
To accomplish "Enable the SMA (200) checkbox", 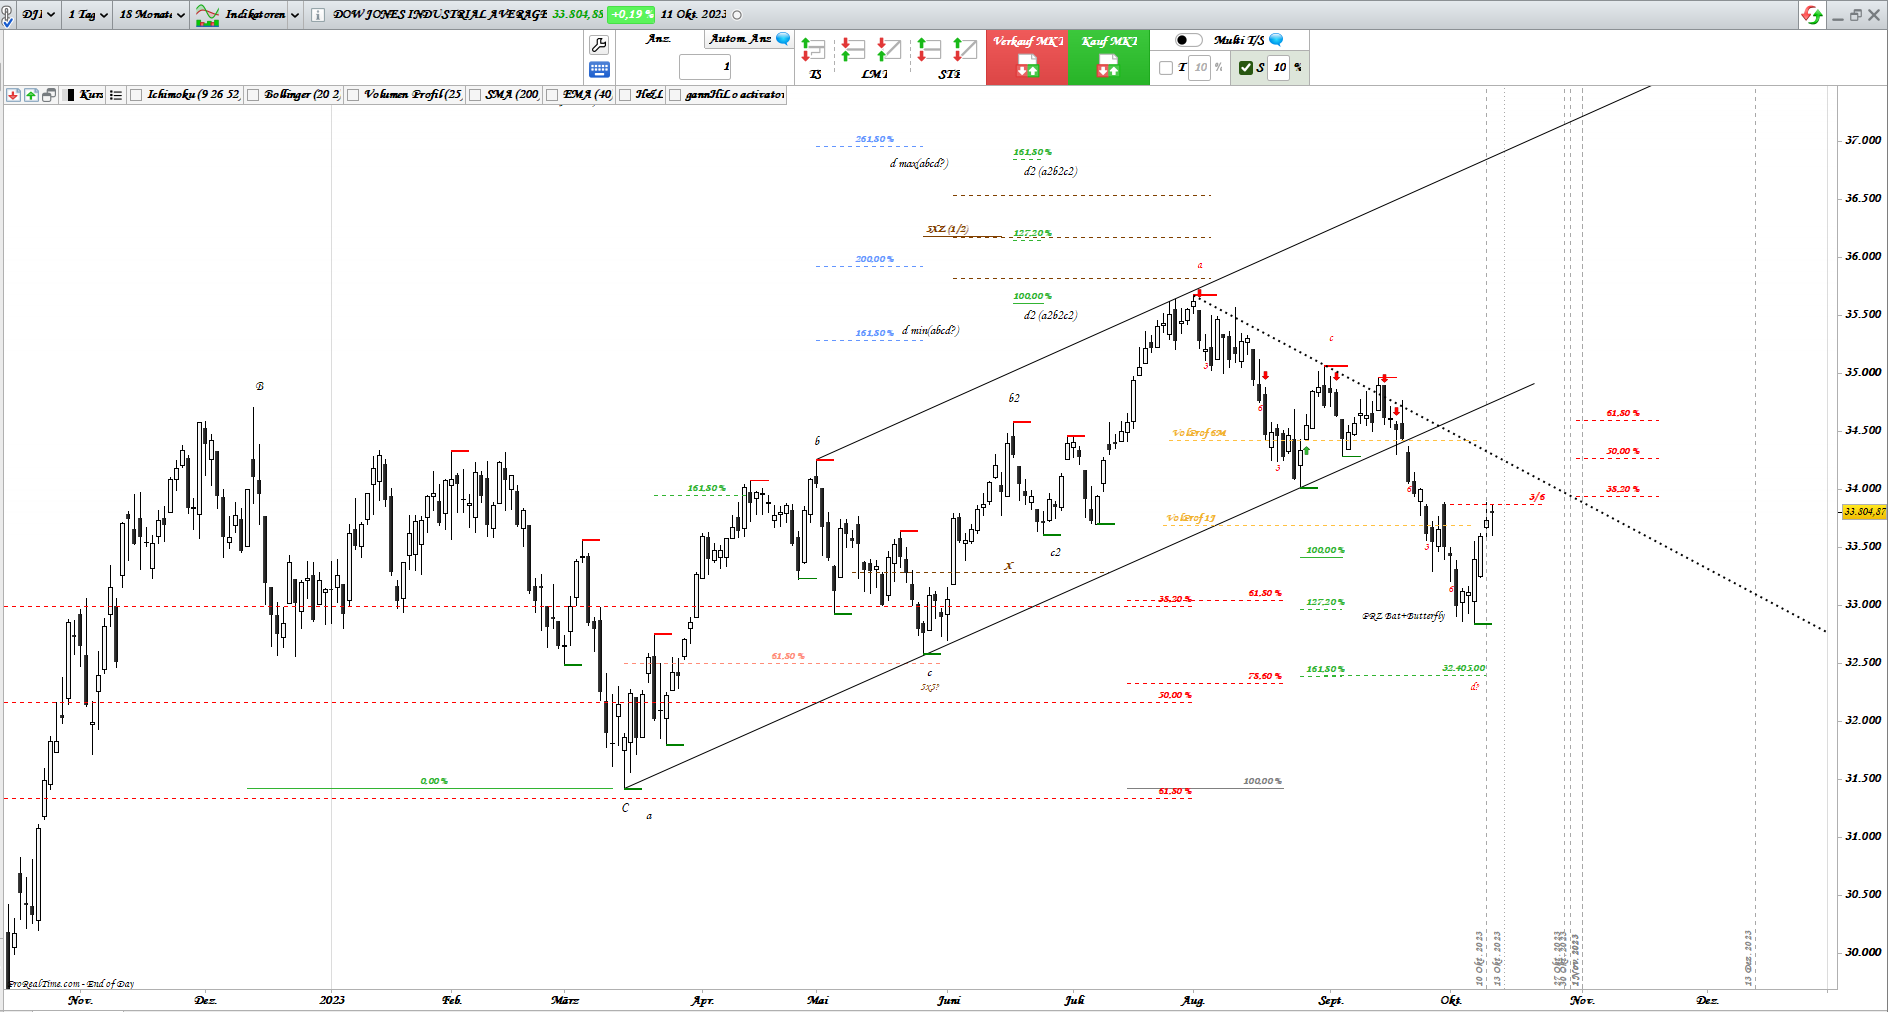I will click(x=475, y=95).
